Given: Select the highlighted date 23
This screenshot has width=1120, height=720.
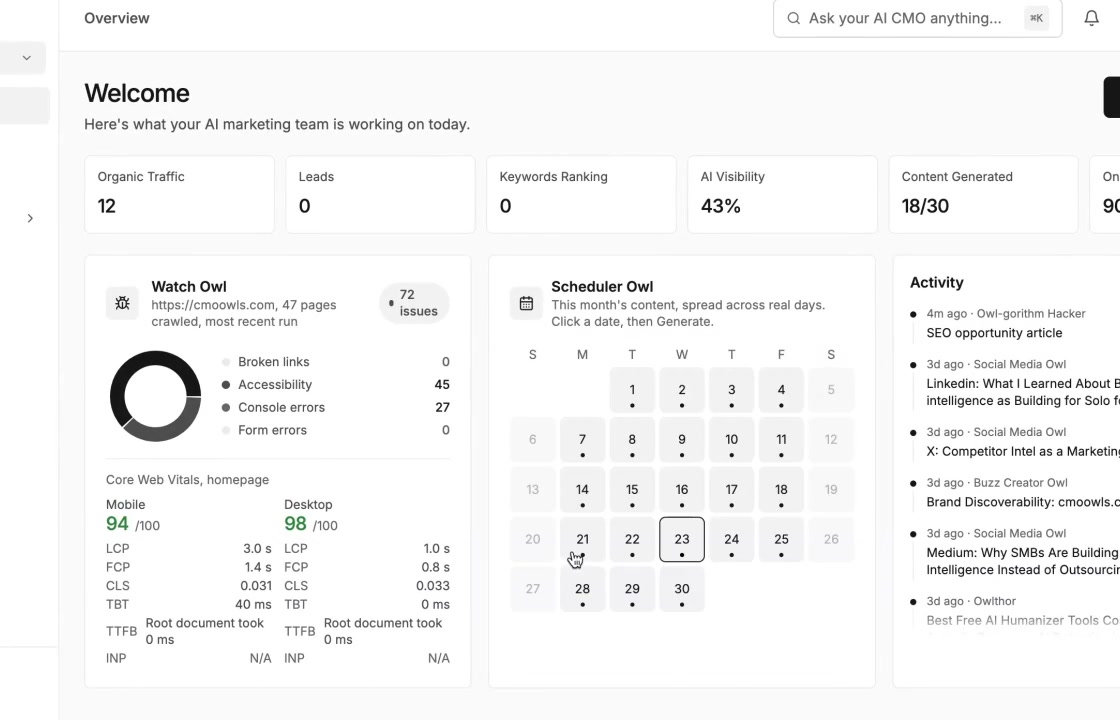Looking at the screenshot, I should [x=681, y=539].
